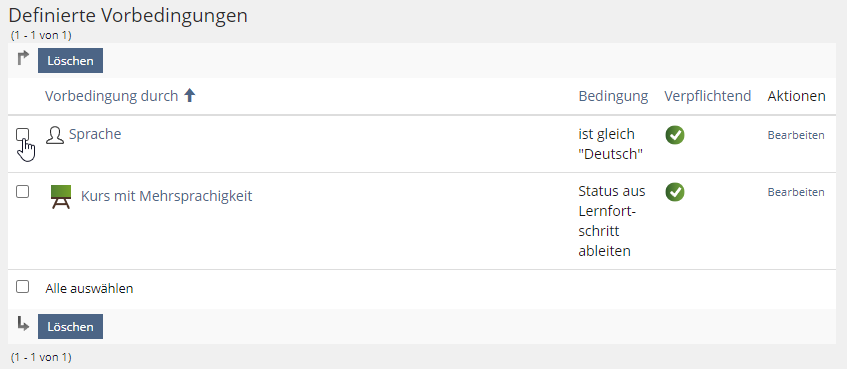847x369 pixels.
Task: Sort by Vorbedingung durch column header
Action: (111, 96)
